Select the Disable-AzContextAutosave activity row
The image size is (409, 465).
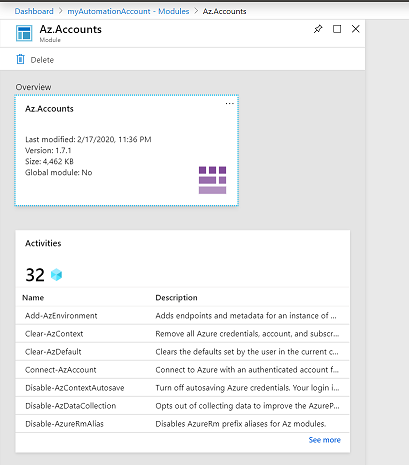point(182,388)
